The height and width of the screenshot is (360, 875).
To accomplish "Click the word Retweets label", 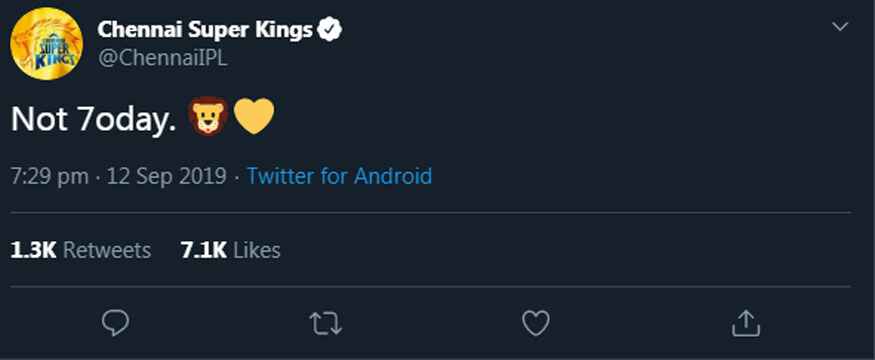I will [x=107, y=250].
